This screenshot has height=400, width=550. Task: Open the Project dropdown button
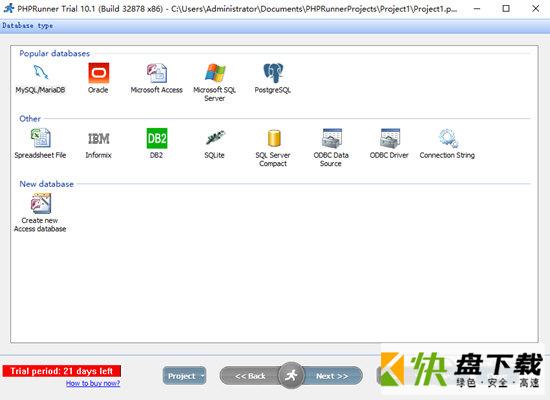pyautogui.click(x=185, y=376)
